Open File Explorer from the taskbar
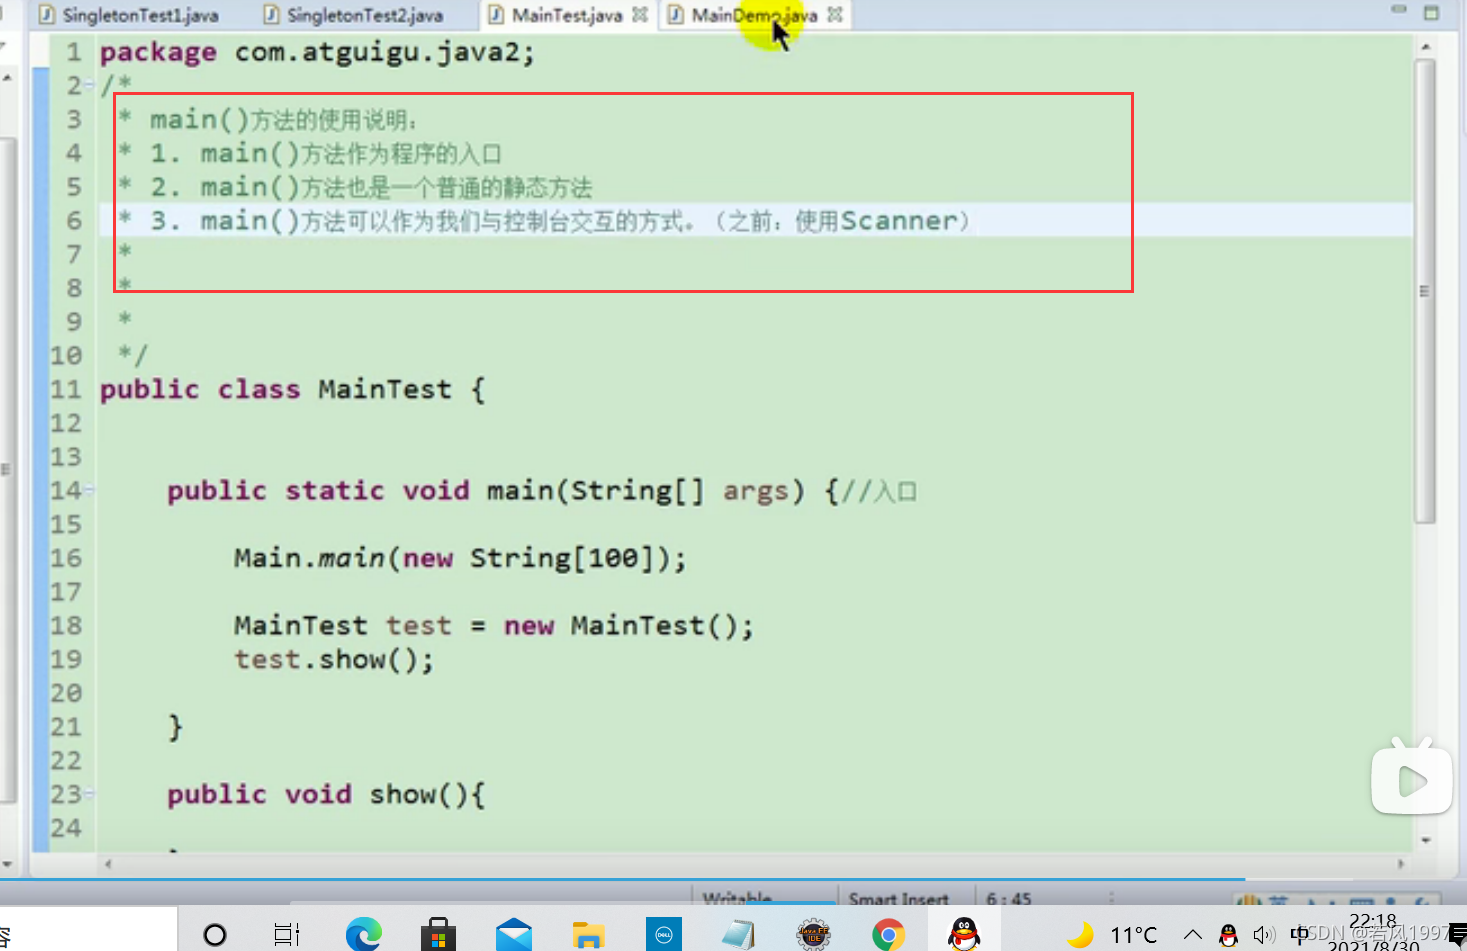 588,934
